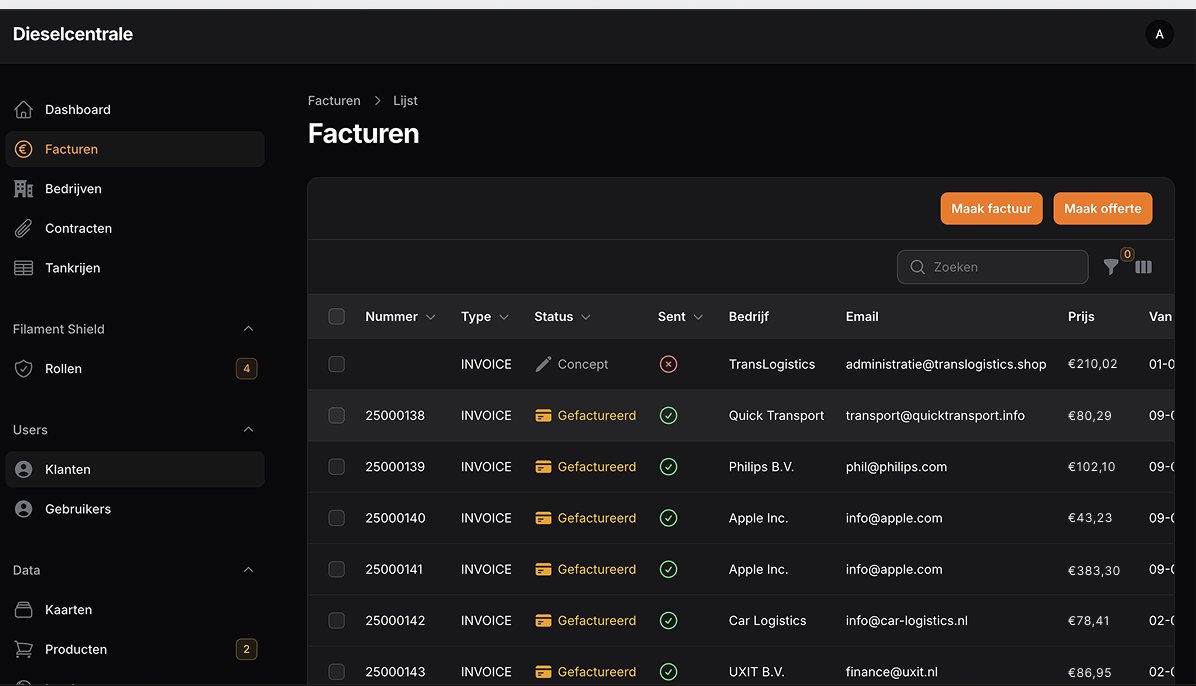This screenshot has height=686, width=1196.
Task: Open the user avatar A menu
Action: [1159, 34]
